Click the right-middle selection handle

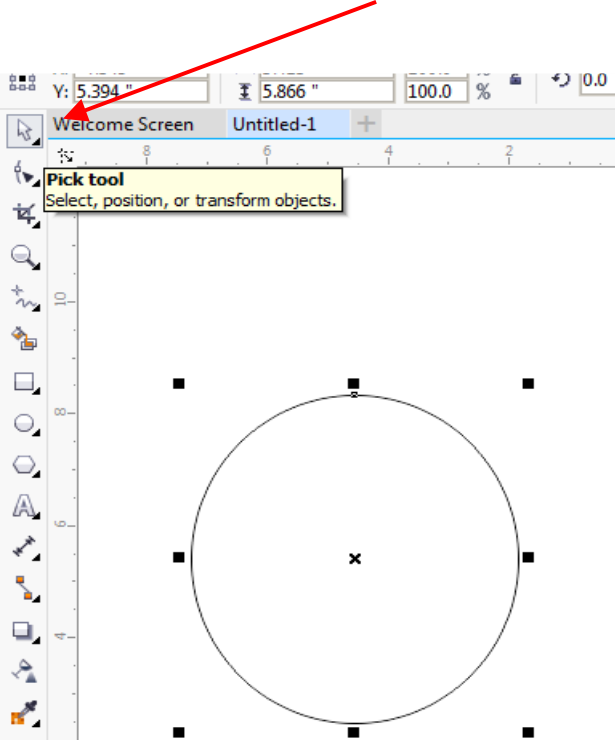pos(528,558)
